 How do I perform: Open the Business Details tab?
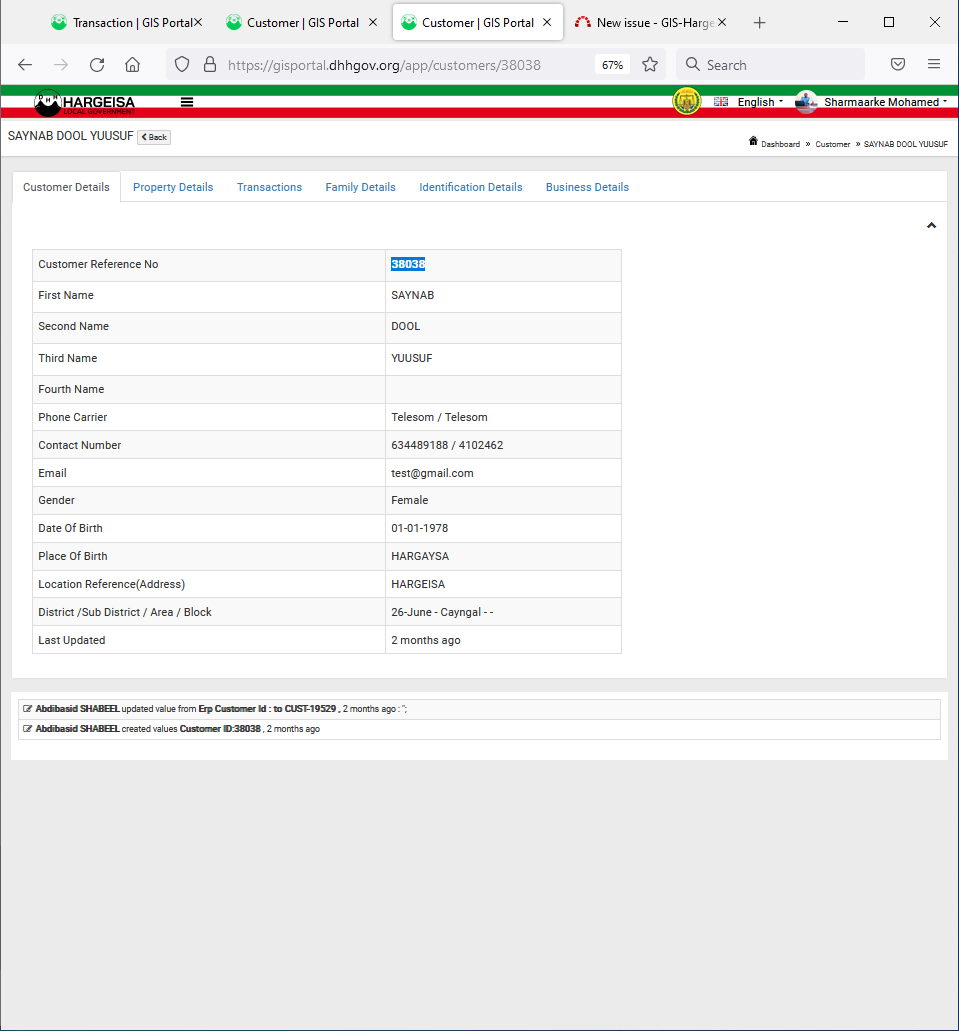[x=587, y=187]
